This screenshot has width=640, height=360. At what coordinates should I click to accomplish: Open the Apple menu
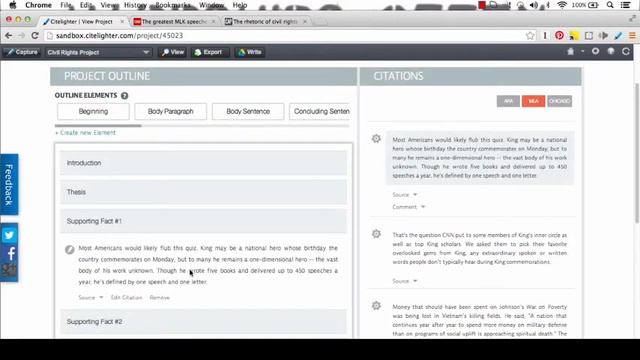click(13, 5)
